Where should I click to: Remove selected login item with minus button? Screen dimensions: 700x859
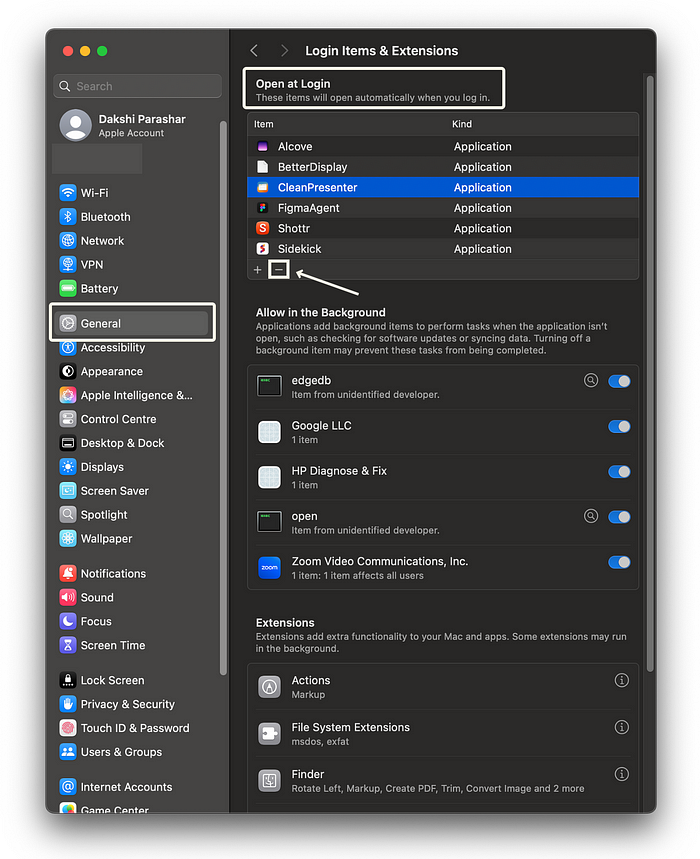(279, 270)
